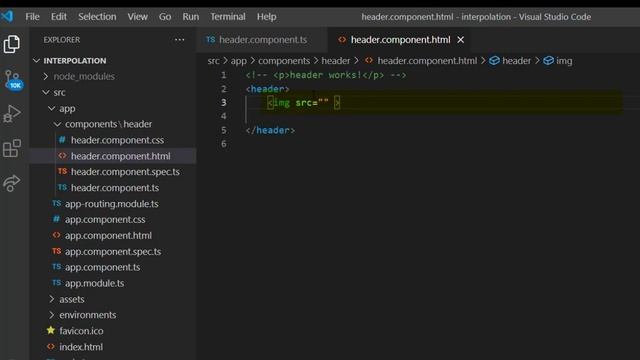Click src in the breadcrumb path
This screenshot has width=640, height=360.
click(x=213, y=61)
